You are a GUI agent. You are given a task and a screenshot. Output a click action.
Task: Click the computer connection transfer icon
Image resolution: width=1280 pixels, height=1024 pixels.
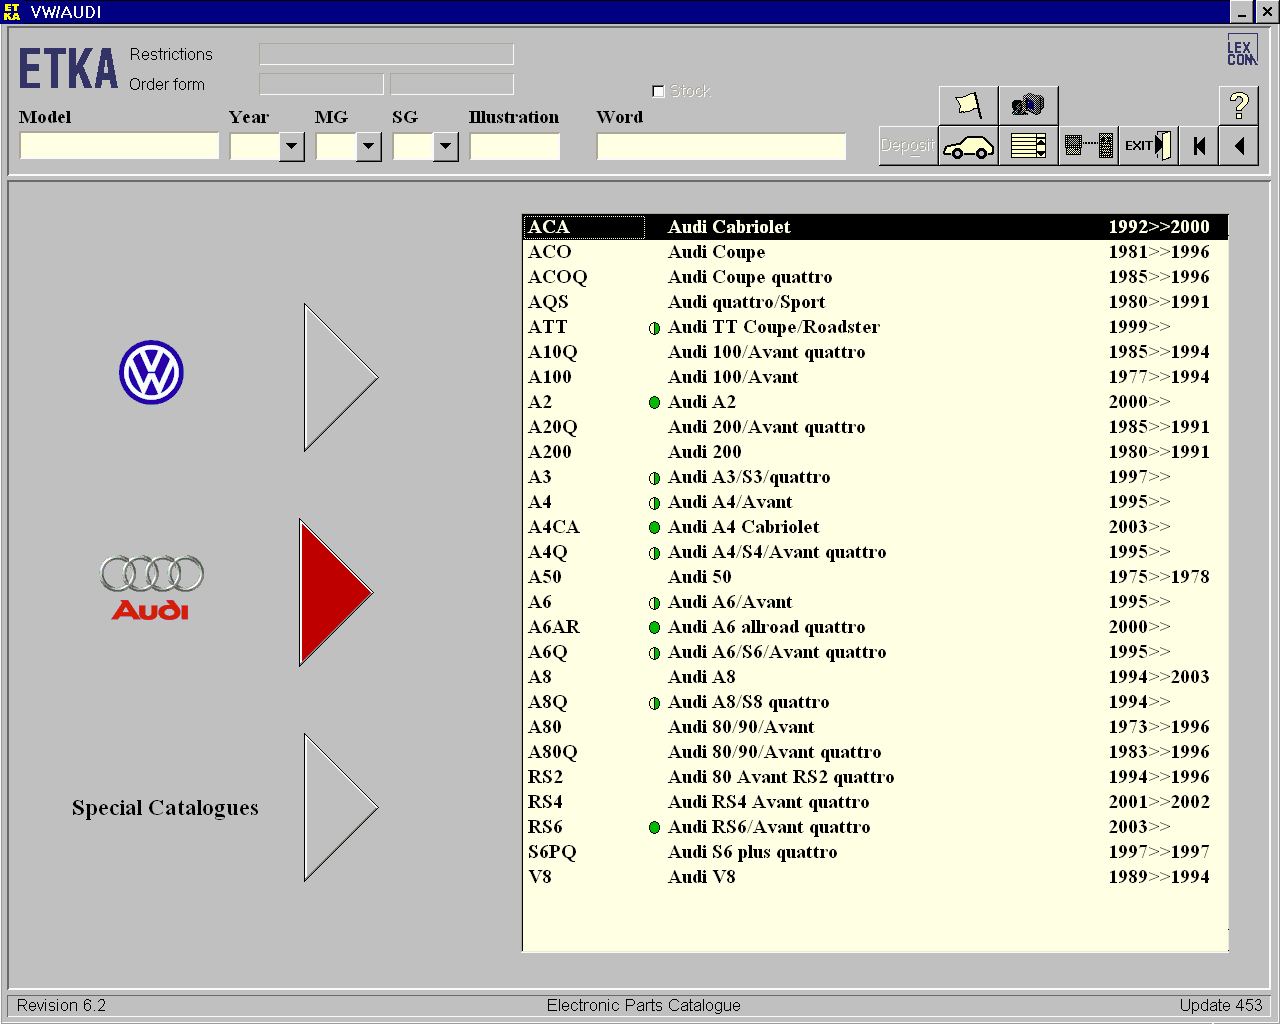pyautogui.click(x=1088, y=146)
